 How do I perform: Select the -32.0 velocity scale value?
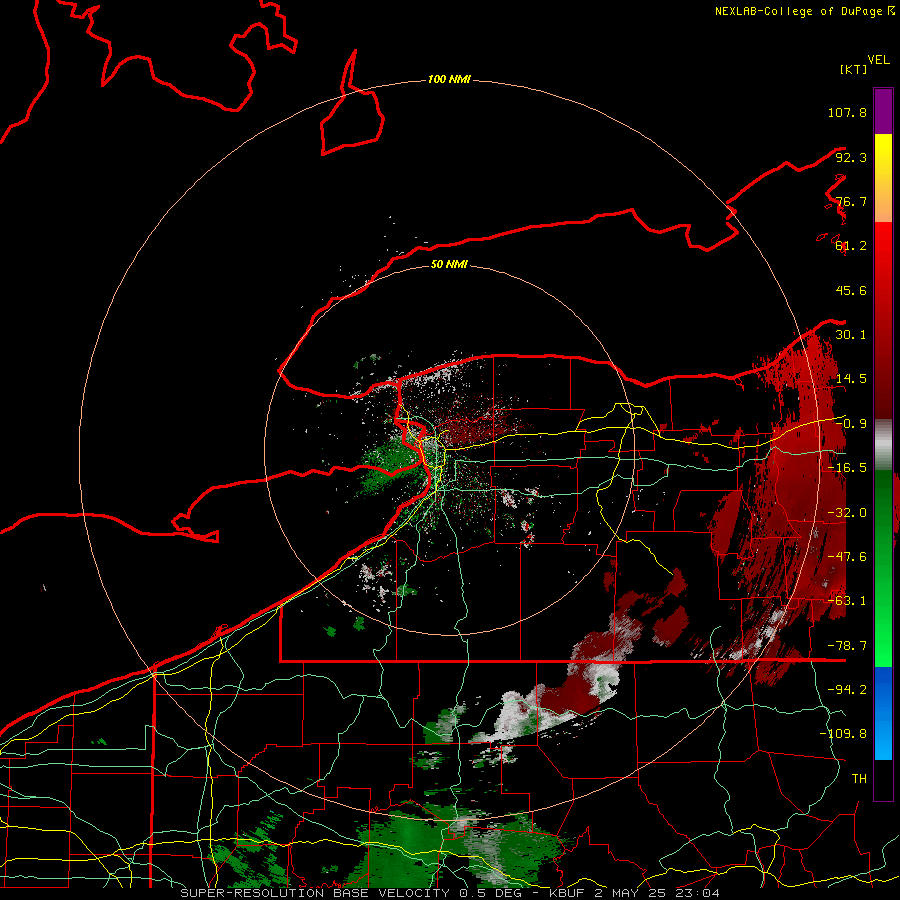pyautogui.click(x=847, y=513)
